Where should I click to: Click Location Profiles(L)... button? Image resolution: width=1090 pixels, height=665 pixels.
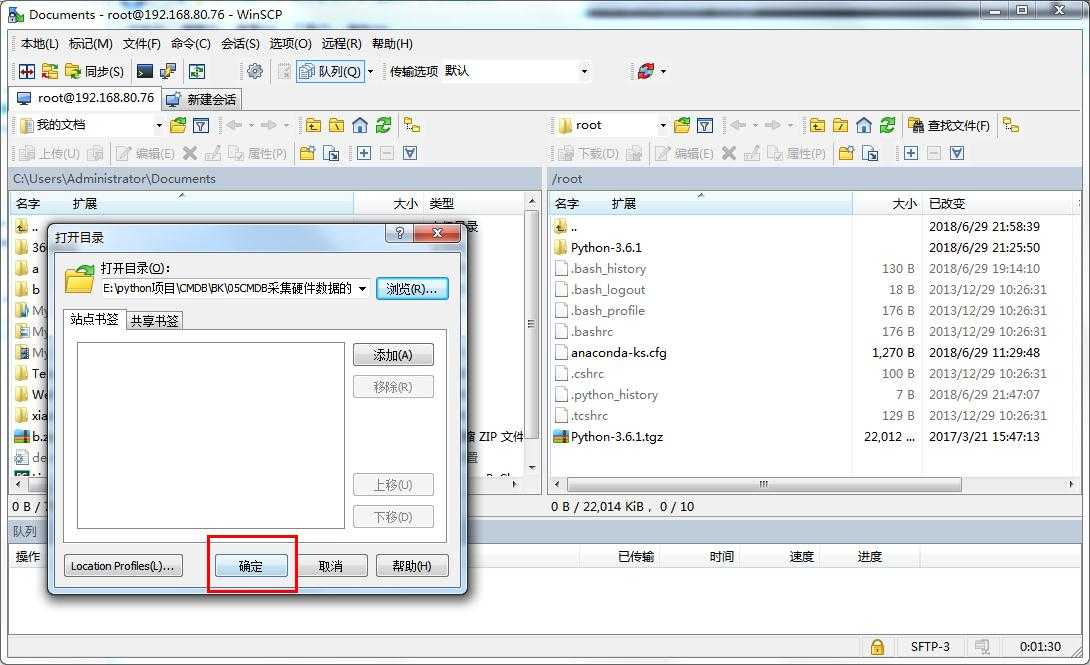[123, 566]
